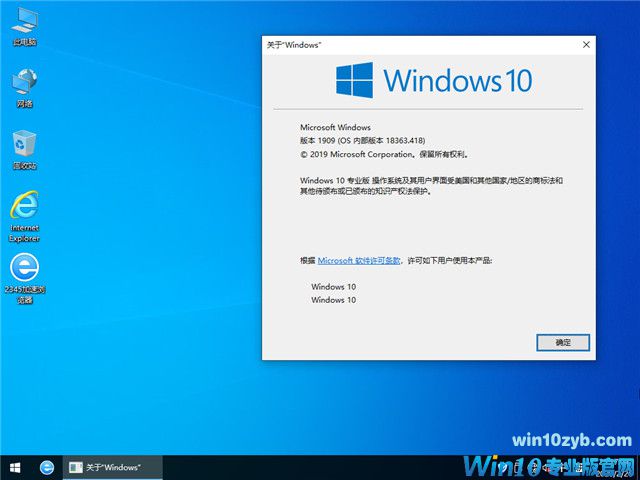640x480 pixels.
Task: Click the first Windows 10 licensee line
Action: tap(333, 287)
